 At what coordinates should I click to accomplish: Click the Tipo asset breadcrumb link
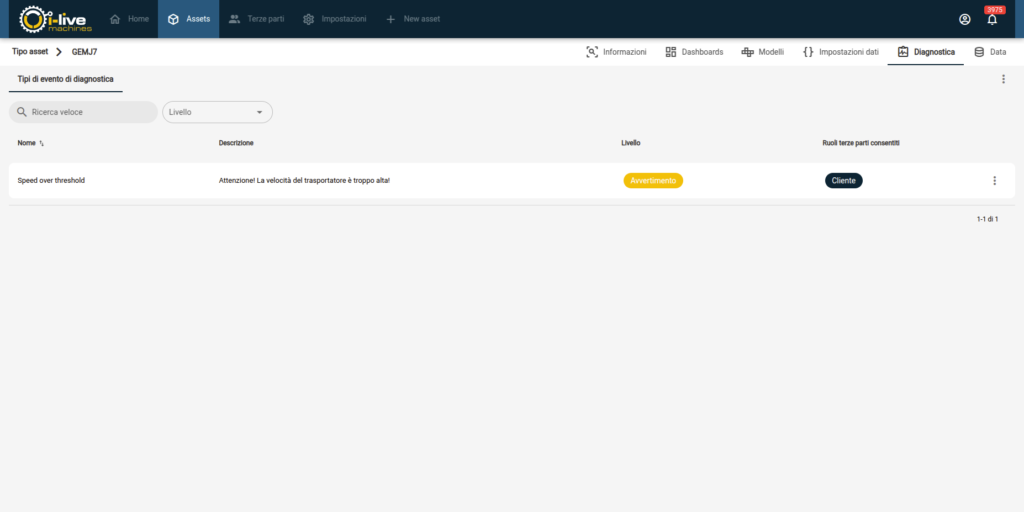click(x=30, y=51)
